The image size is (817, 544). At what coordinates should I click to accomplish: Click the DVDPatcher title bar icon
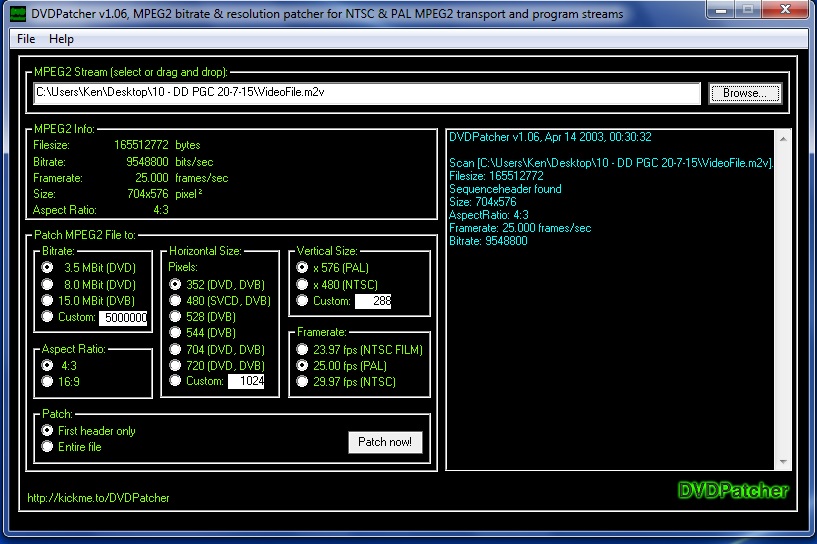point(18,14)
